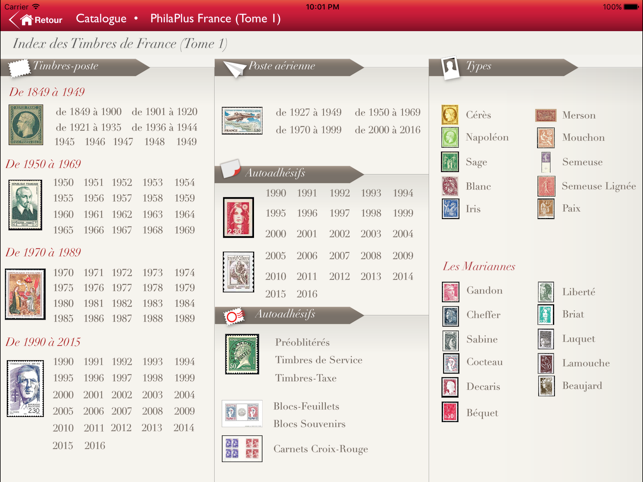The width and height of the screenshot is (643, 482).
Task: Open Timbres-poste 'de 1921 à 1935'
Action: point(89,127)
